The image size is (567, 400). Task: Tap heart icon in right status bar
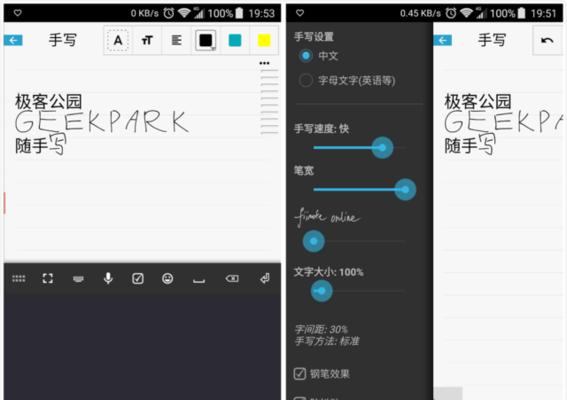pyautogui.click(x=300, y=13)
